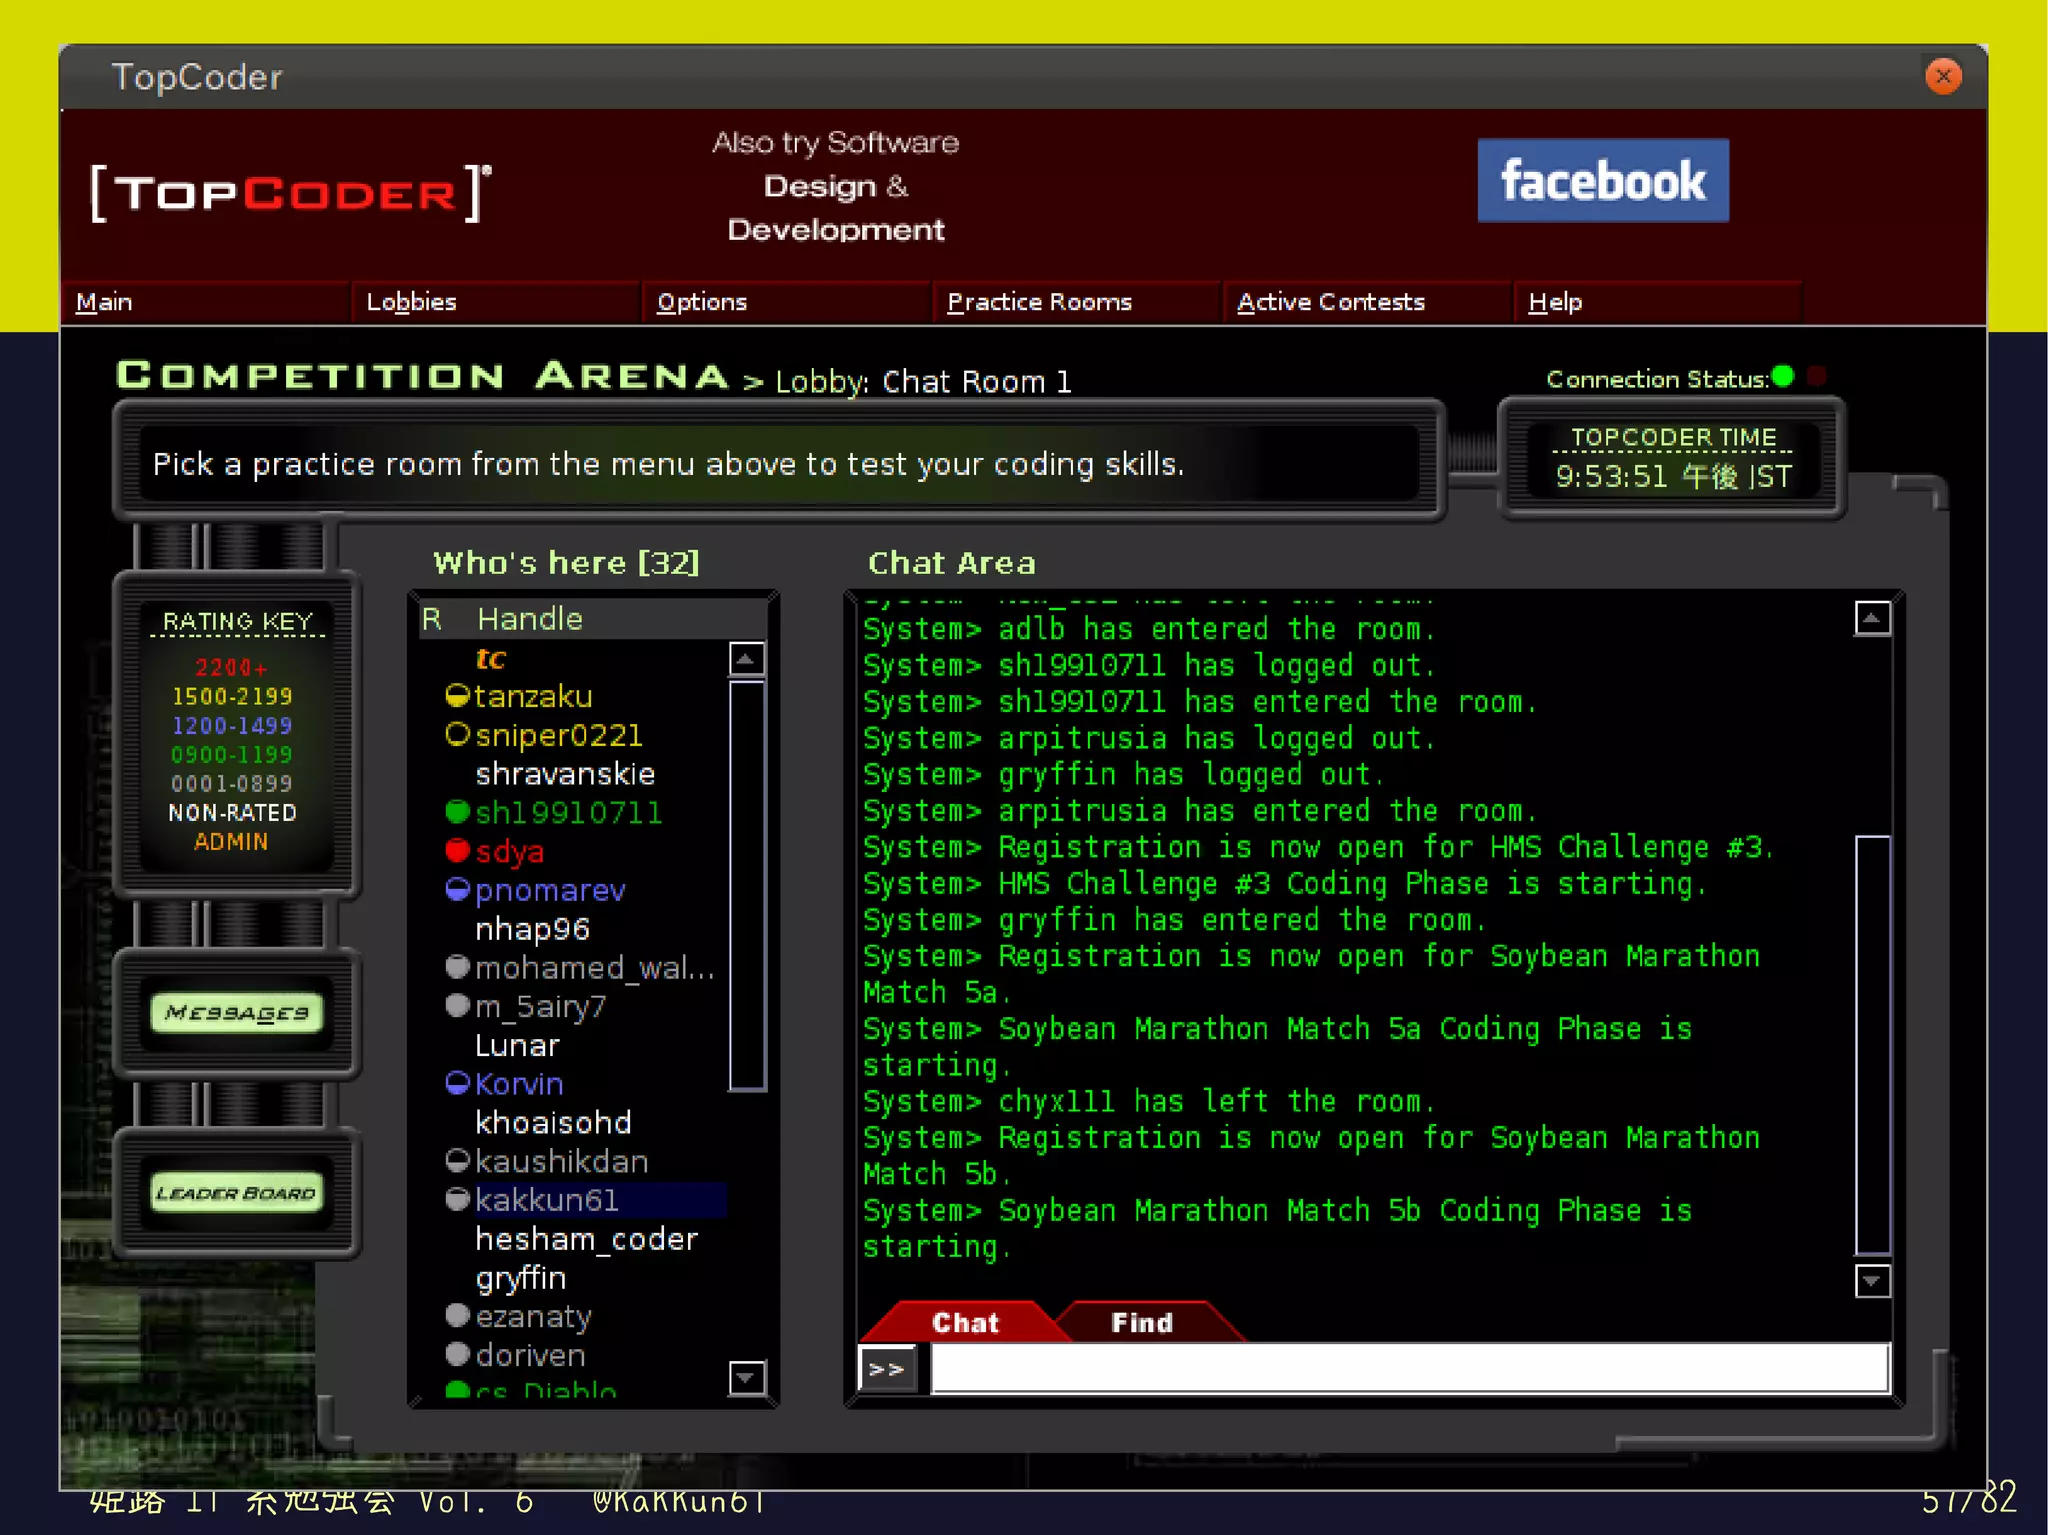Open the Leader Board button

tap(237, 1193)
